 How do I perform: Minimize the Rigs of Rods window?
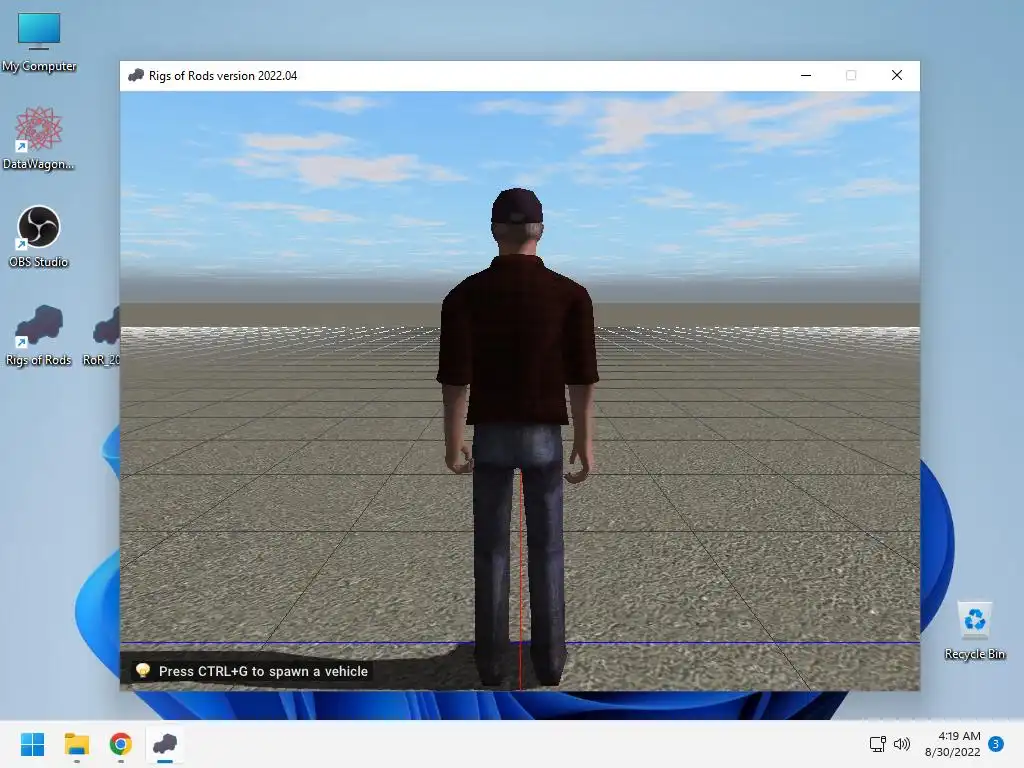coord(806,75)
